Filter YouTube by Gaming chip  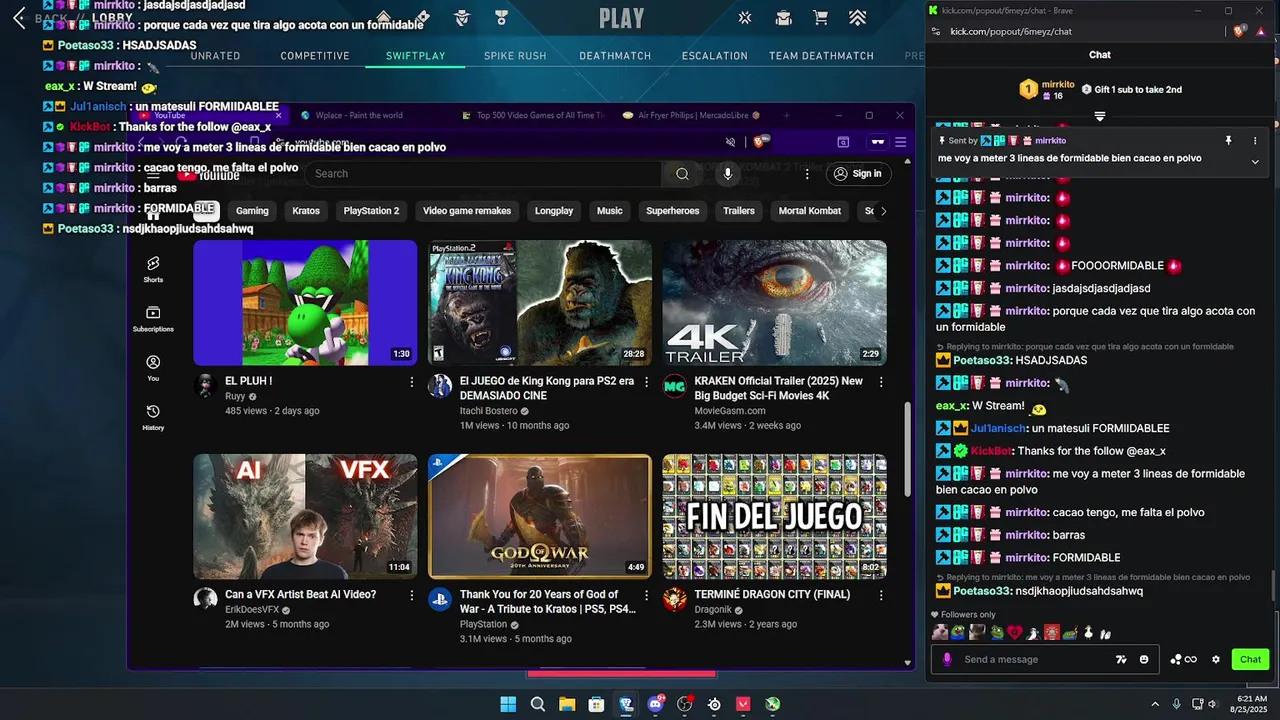click(252, 211)
